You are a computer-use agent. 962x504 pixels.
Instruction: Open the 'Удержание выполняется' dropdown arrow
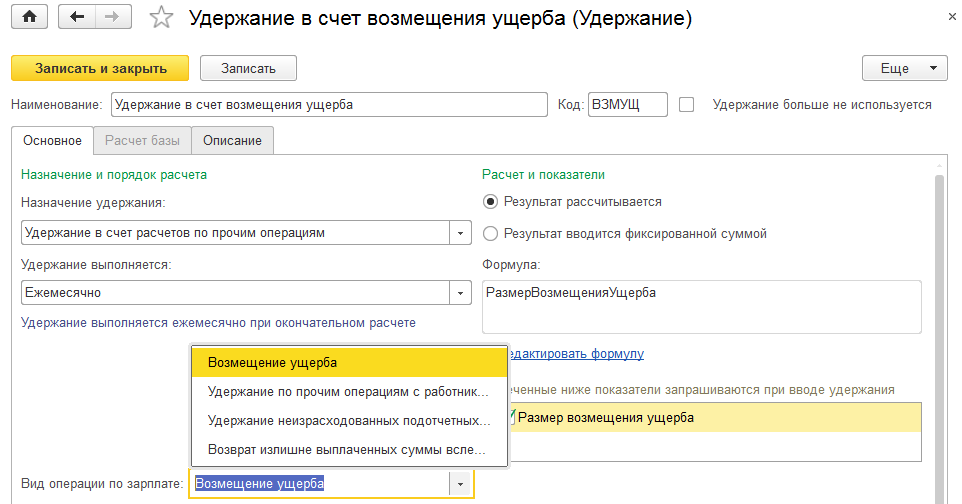(x=460, y=293)
